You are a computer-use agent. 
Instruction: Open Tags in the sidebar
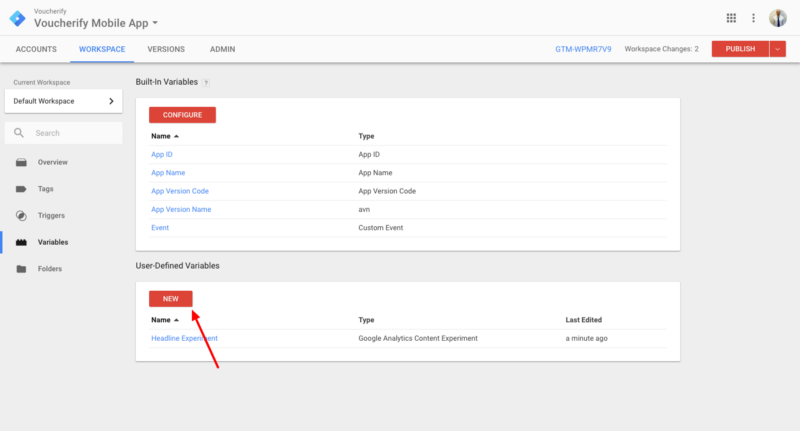(x=45, y=189)
